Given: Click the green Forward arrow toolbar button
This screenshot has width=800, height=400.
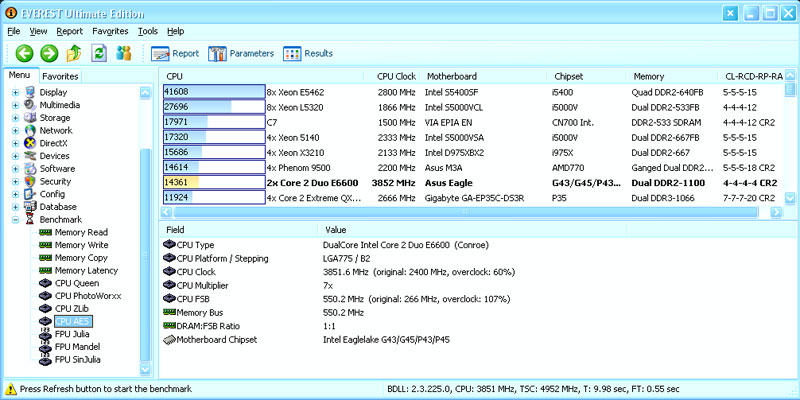Looking at the screenshot, I should [49, 53].
